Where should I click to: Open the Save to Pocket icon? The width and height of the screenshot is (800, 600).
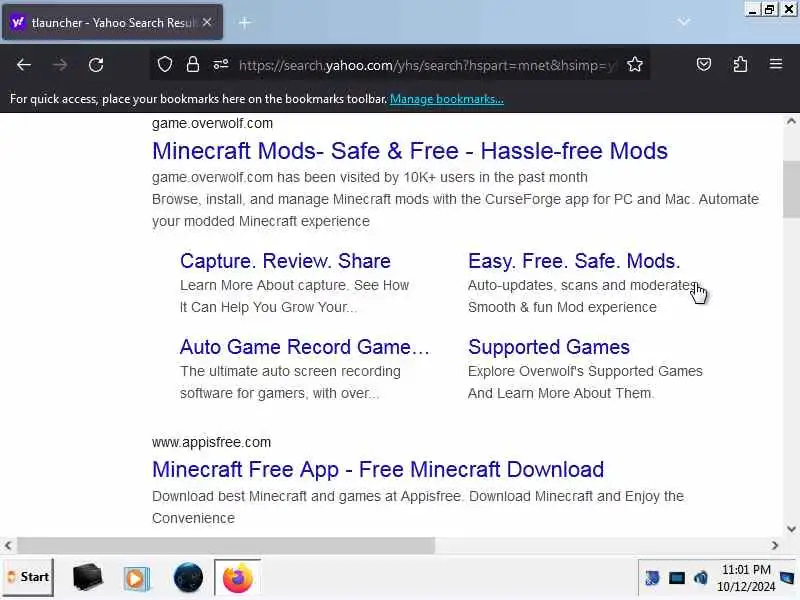pos(704,64)
